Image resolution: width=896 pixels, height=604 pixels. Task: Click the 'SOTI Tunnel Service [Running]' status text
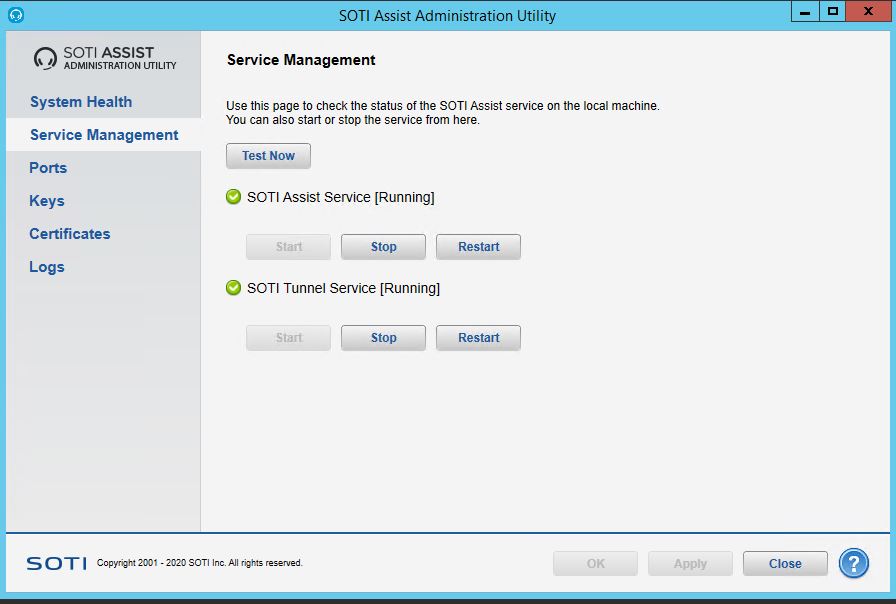[x=343, y=288]
